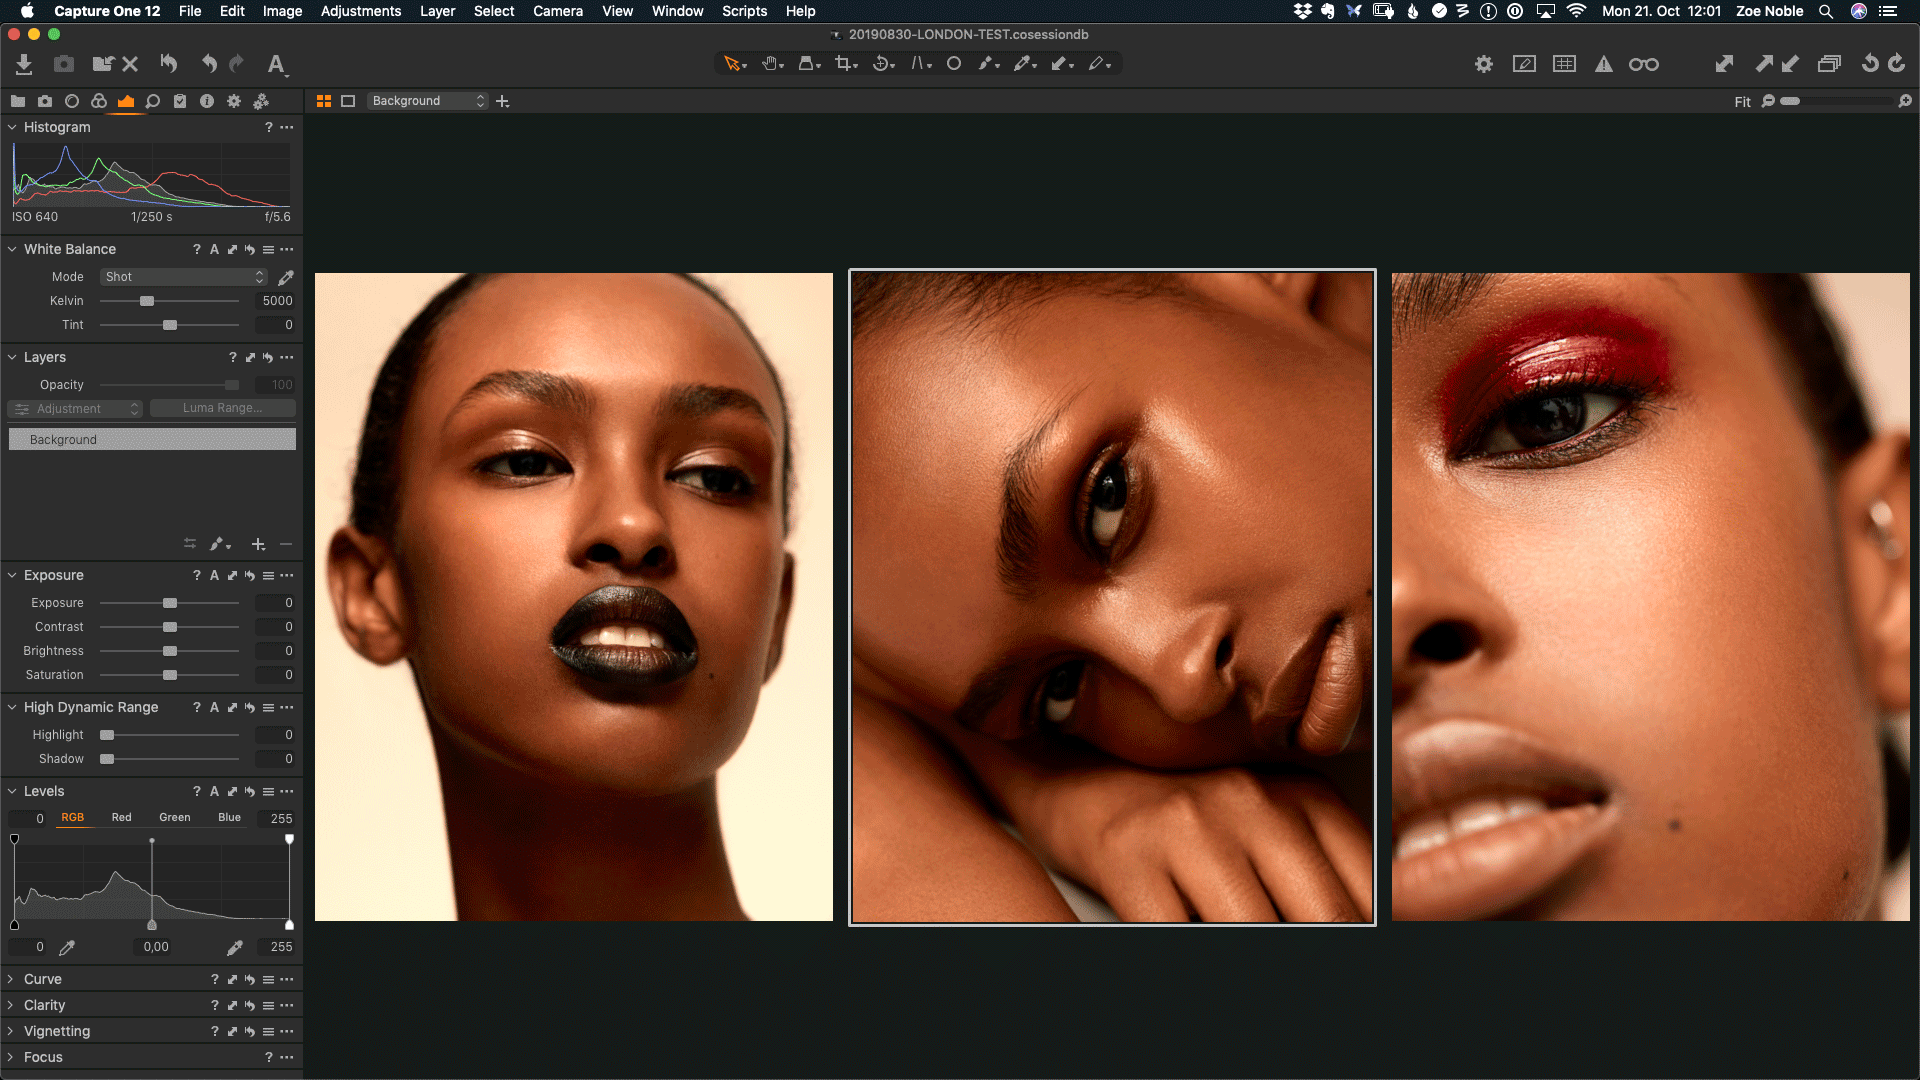Click the Luma Range button

(222, 408)
